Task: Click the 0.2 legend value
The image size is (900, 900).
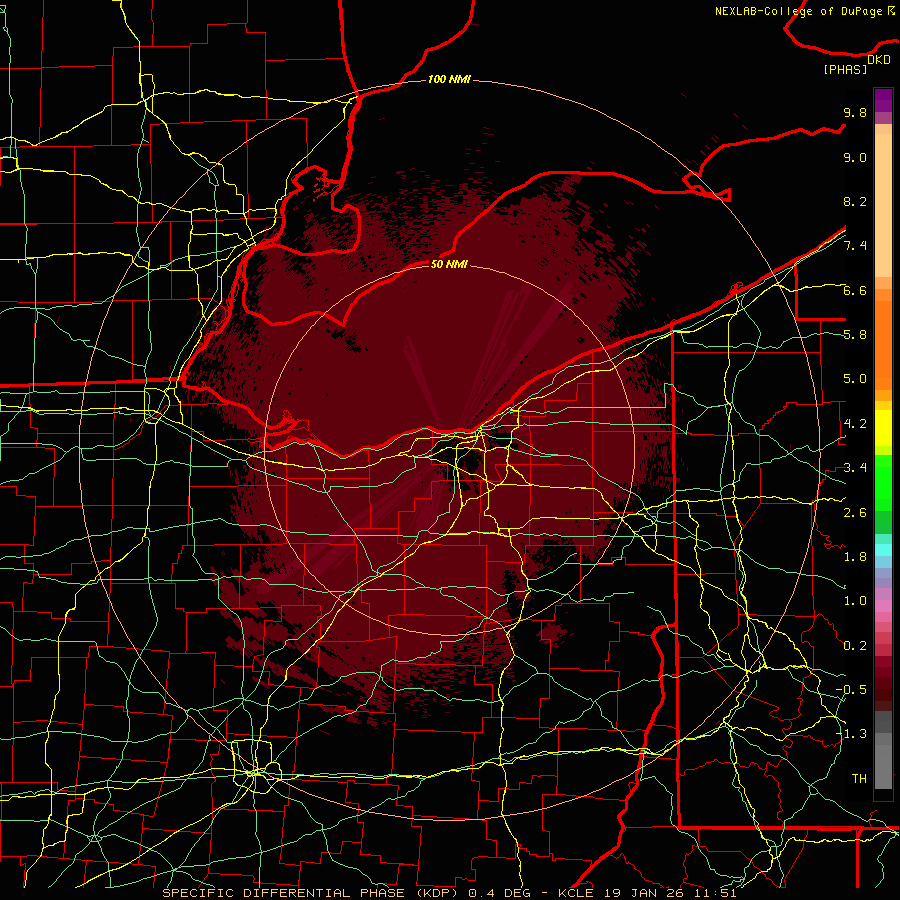Action: [x=855, y=646]
